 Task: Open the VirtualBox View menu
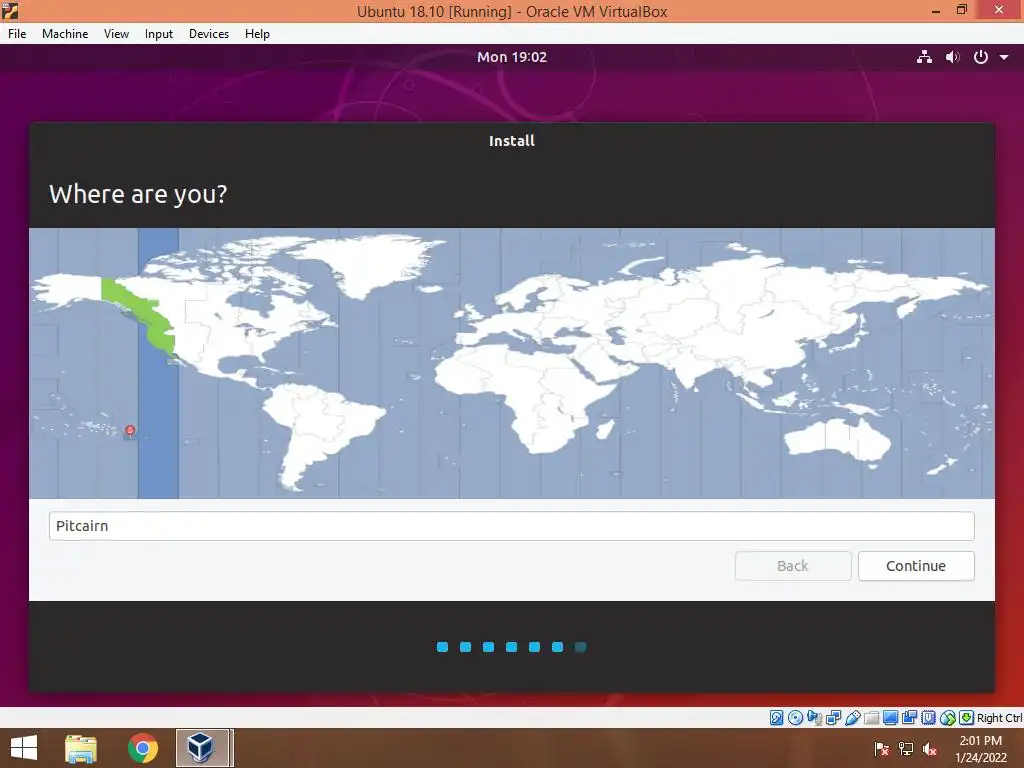[116, 34]
